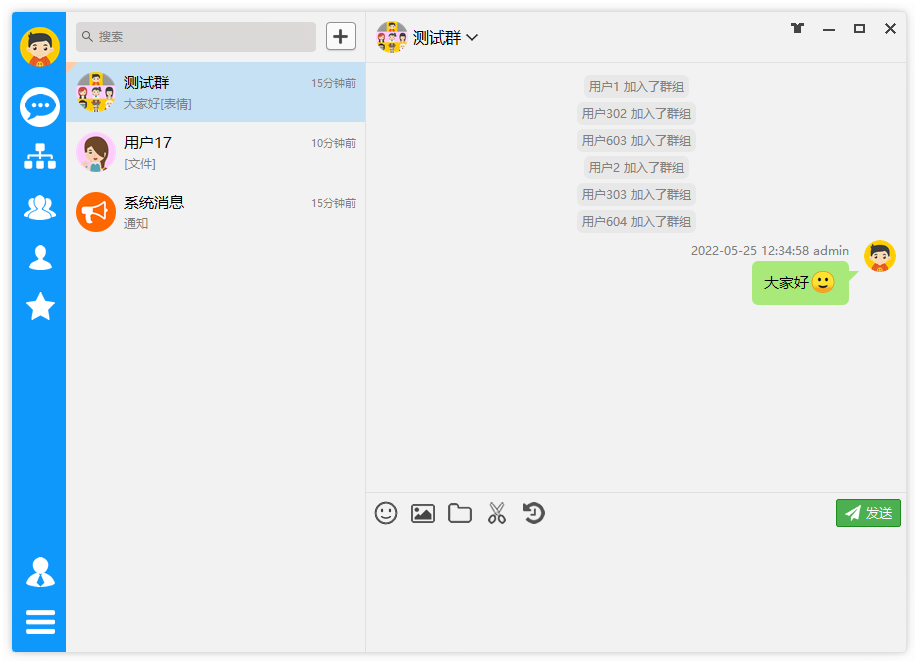Click the 用户2 加入了群组 notice
This screenshot has height=664, width=918.
[636, 167]
